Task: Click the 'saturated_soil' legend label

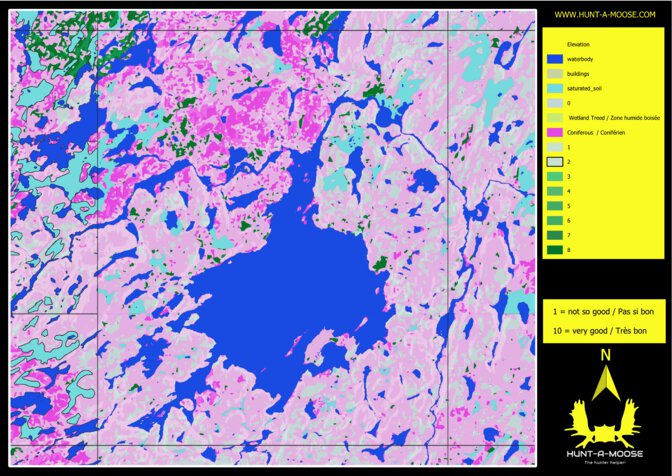Action: [x=584, y=88]
